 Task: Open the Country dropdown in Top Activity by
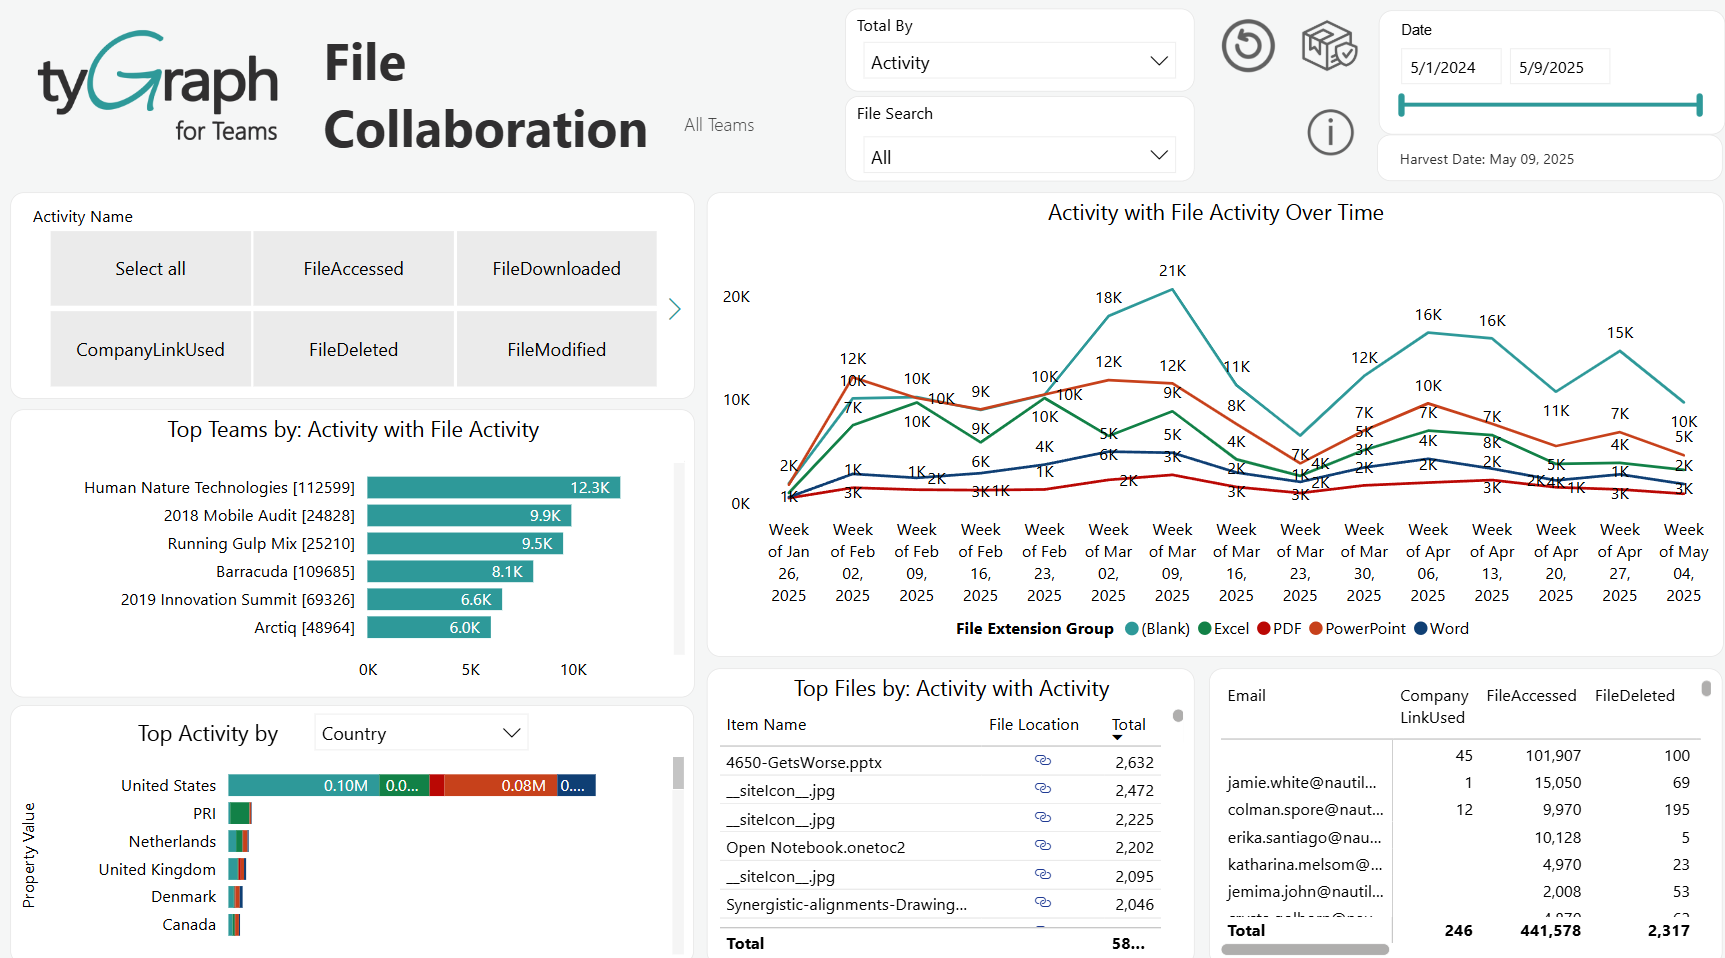(420, 732)
